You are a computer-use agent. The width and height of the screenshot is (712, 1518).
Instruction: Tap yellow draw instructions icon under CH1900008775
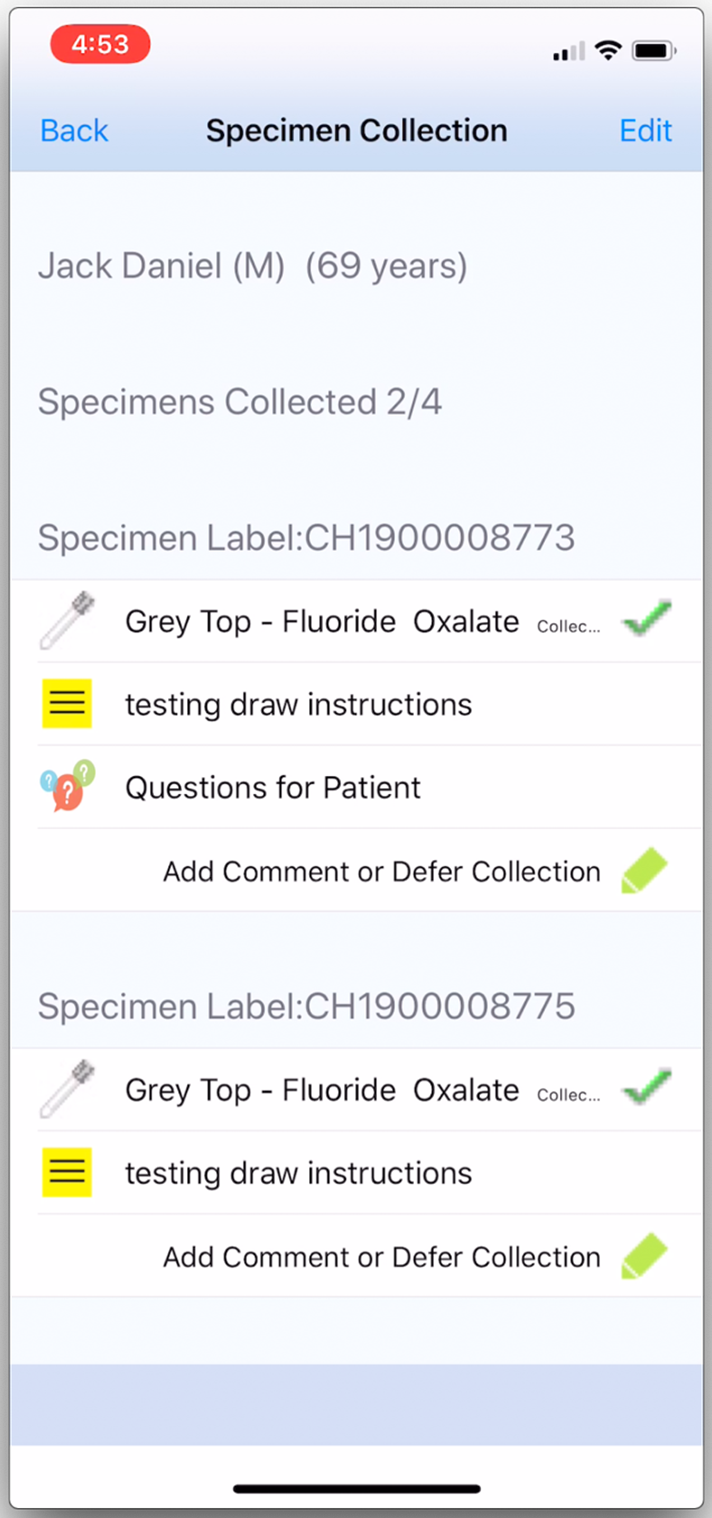67,1172
